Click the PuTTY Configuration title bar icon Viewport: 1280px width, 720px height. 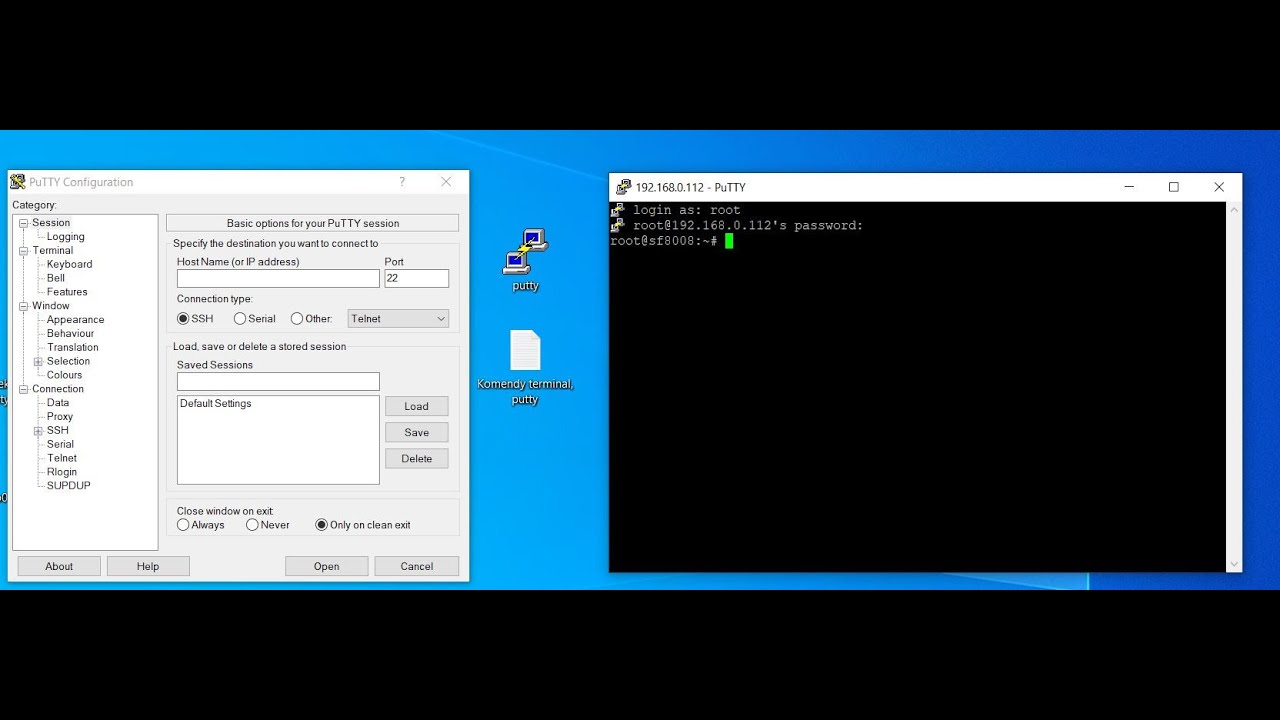pyautogui.click(x=18, y=182)
